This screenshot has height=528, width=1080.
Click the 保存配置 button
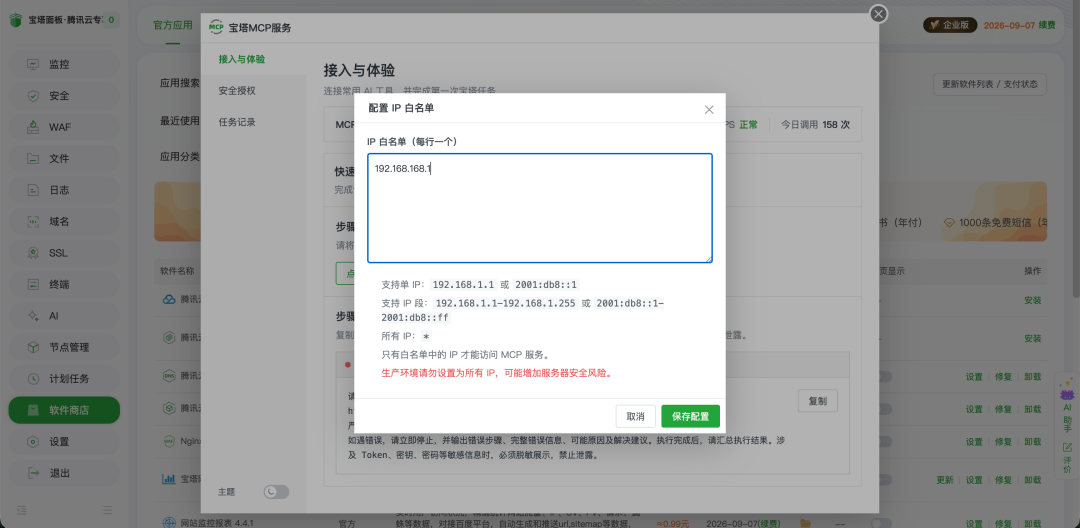[690, 416]
